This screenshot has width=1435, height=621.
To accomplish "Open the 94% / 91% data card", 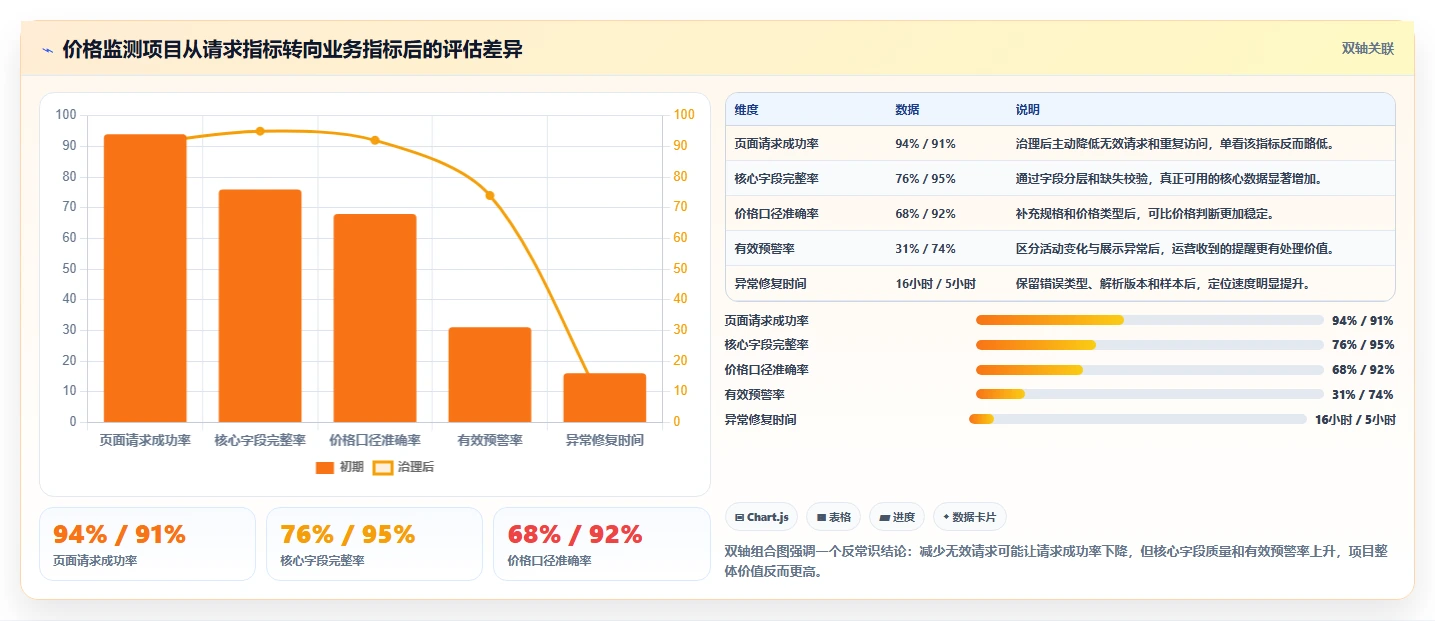I will coord(147,544).
